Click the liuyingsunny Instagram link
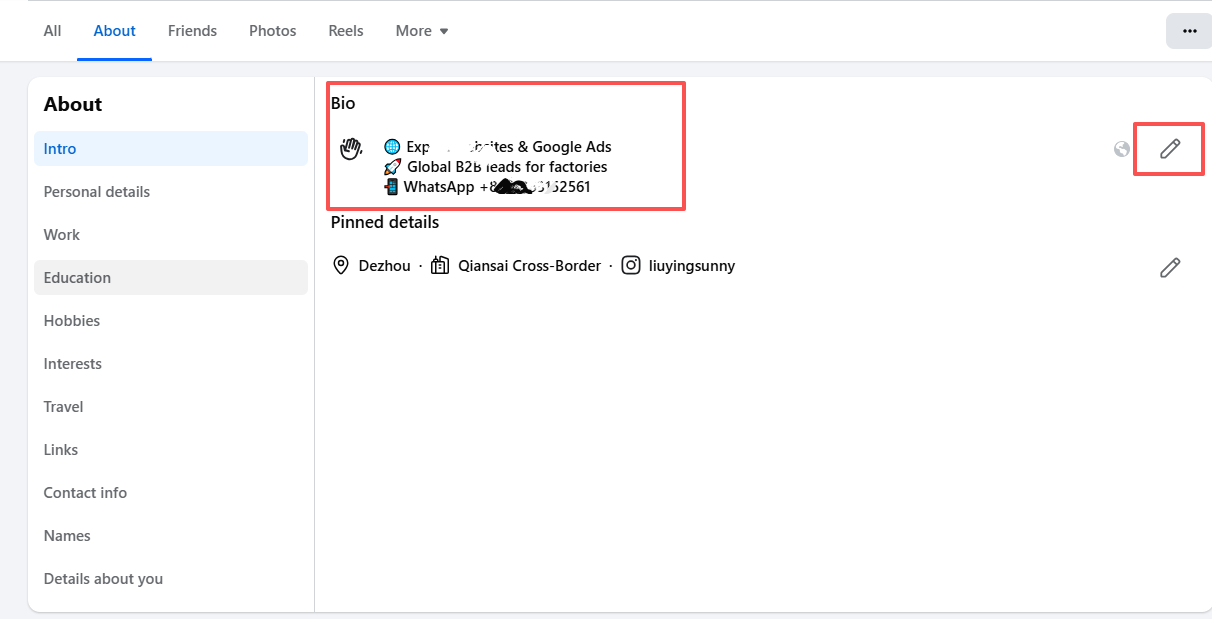Image resolution: width=1212 pixels, height=619 pixels. tap(692, 266)
